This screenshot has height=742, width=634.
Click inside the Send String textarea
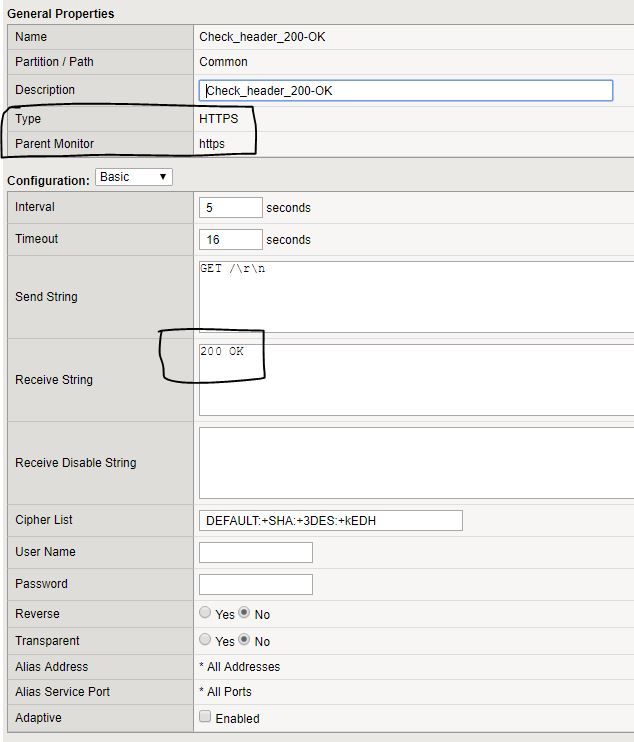click(x=416, y=297)
